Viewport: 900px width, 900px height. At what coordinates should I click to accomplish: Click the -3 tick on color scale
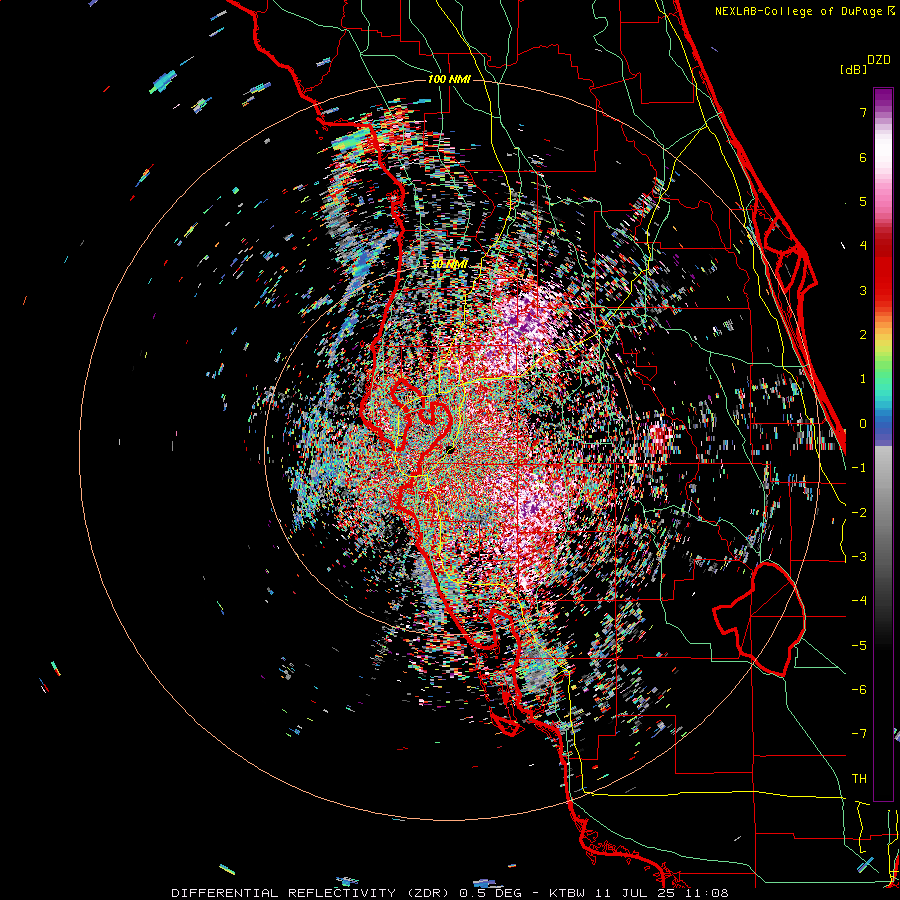pos(859,557)
